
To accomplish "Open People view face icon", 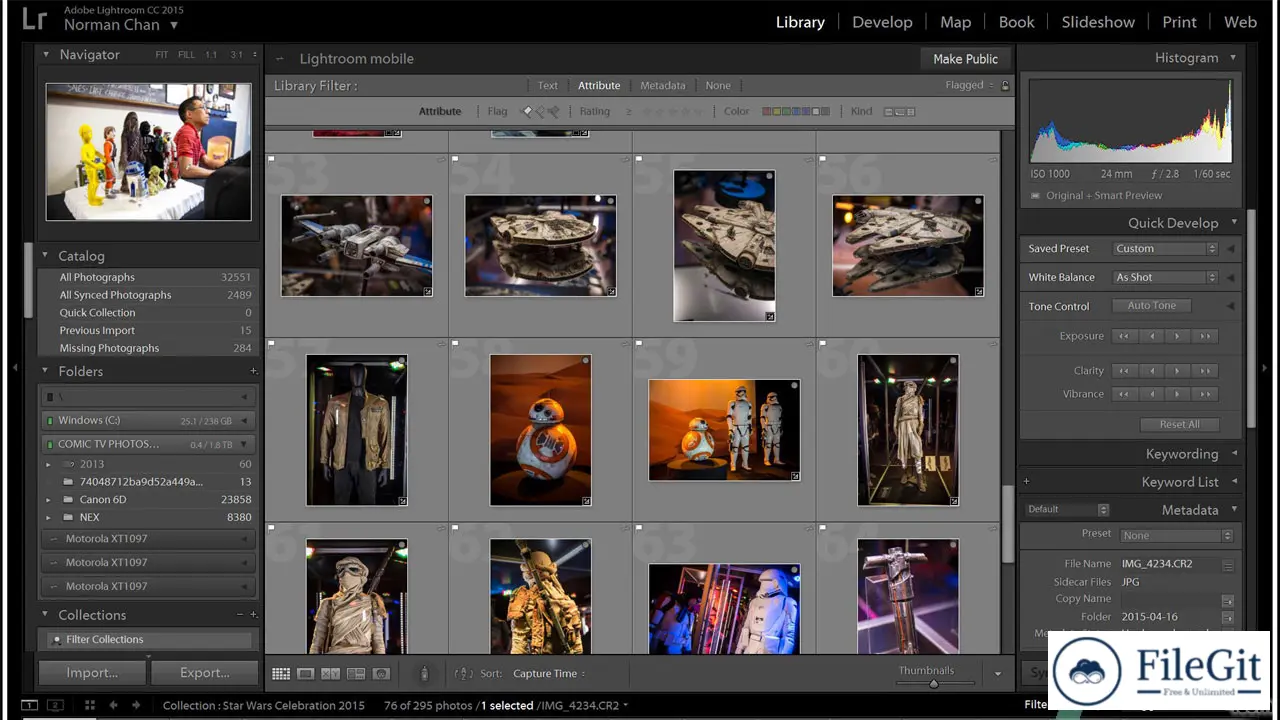I will 381,674.
